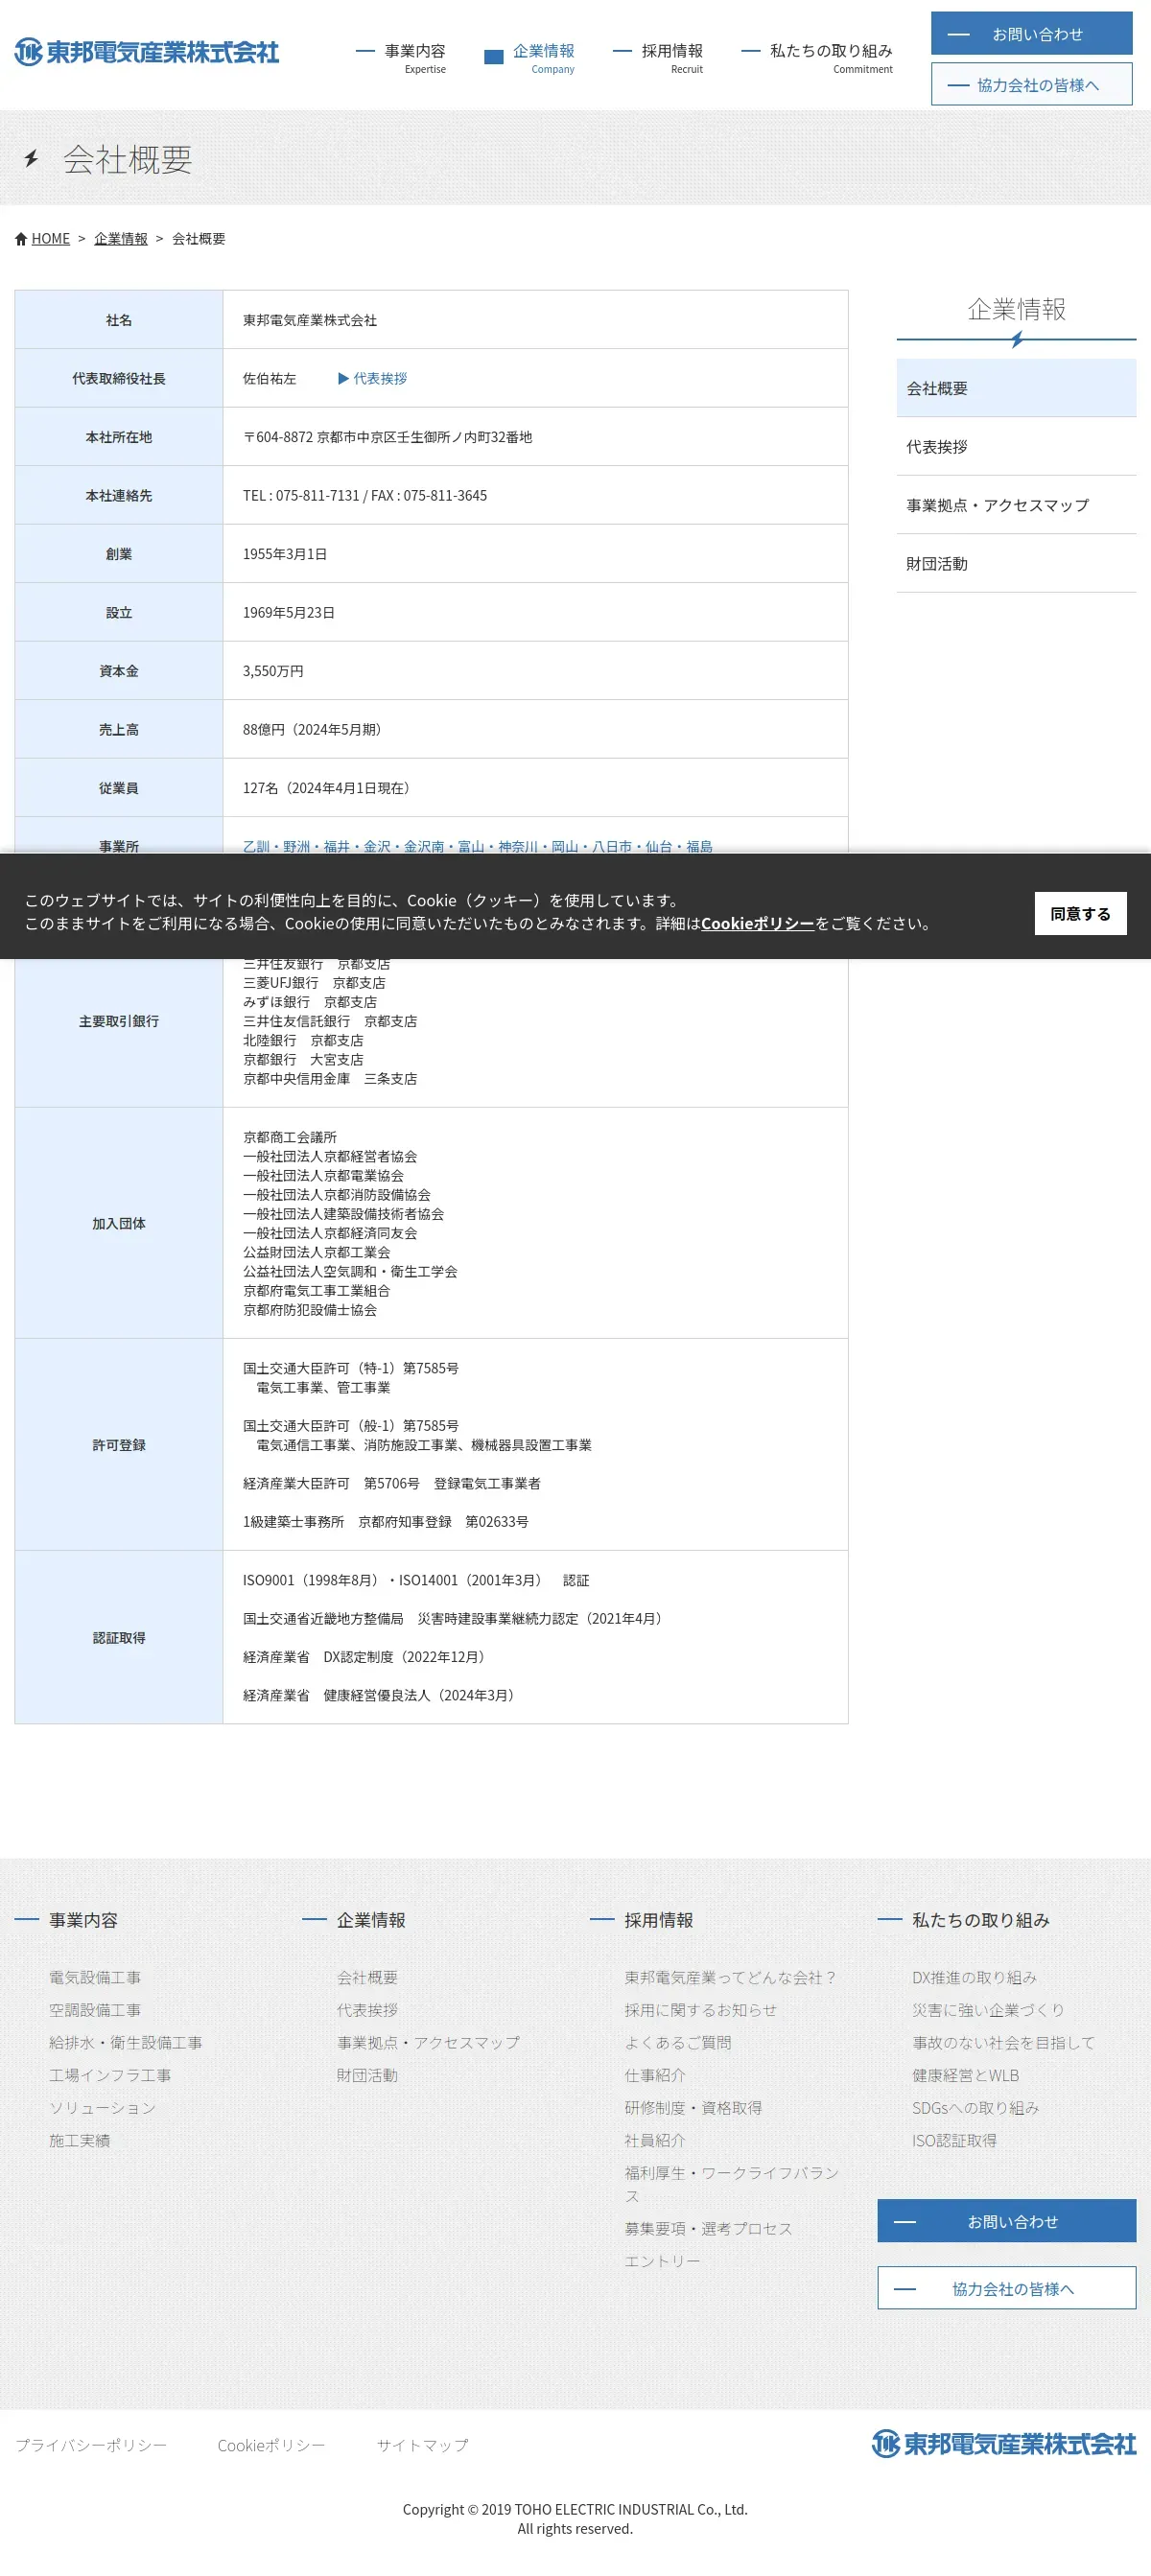This screenshot has height=2576, width=1151.
Task: Click header 協力会社の皆様へ button
Action: point(1032,84)
